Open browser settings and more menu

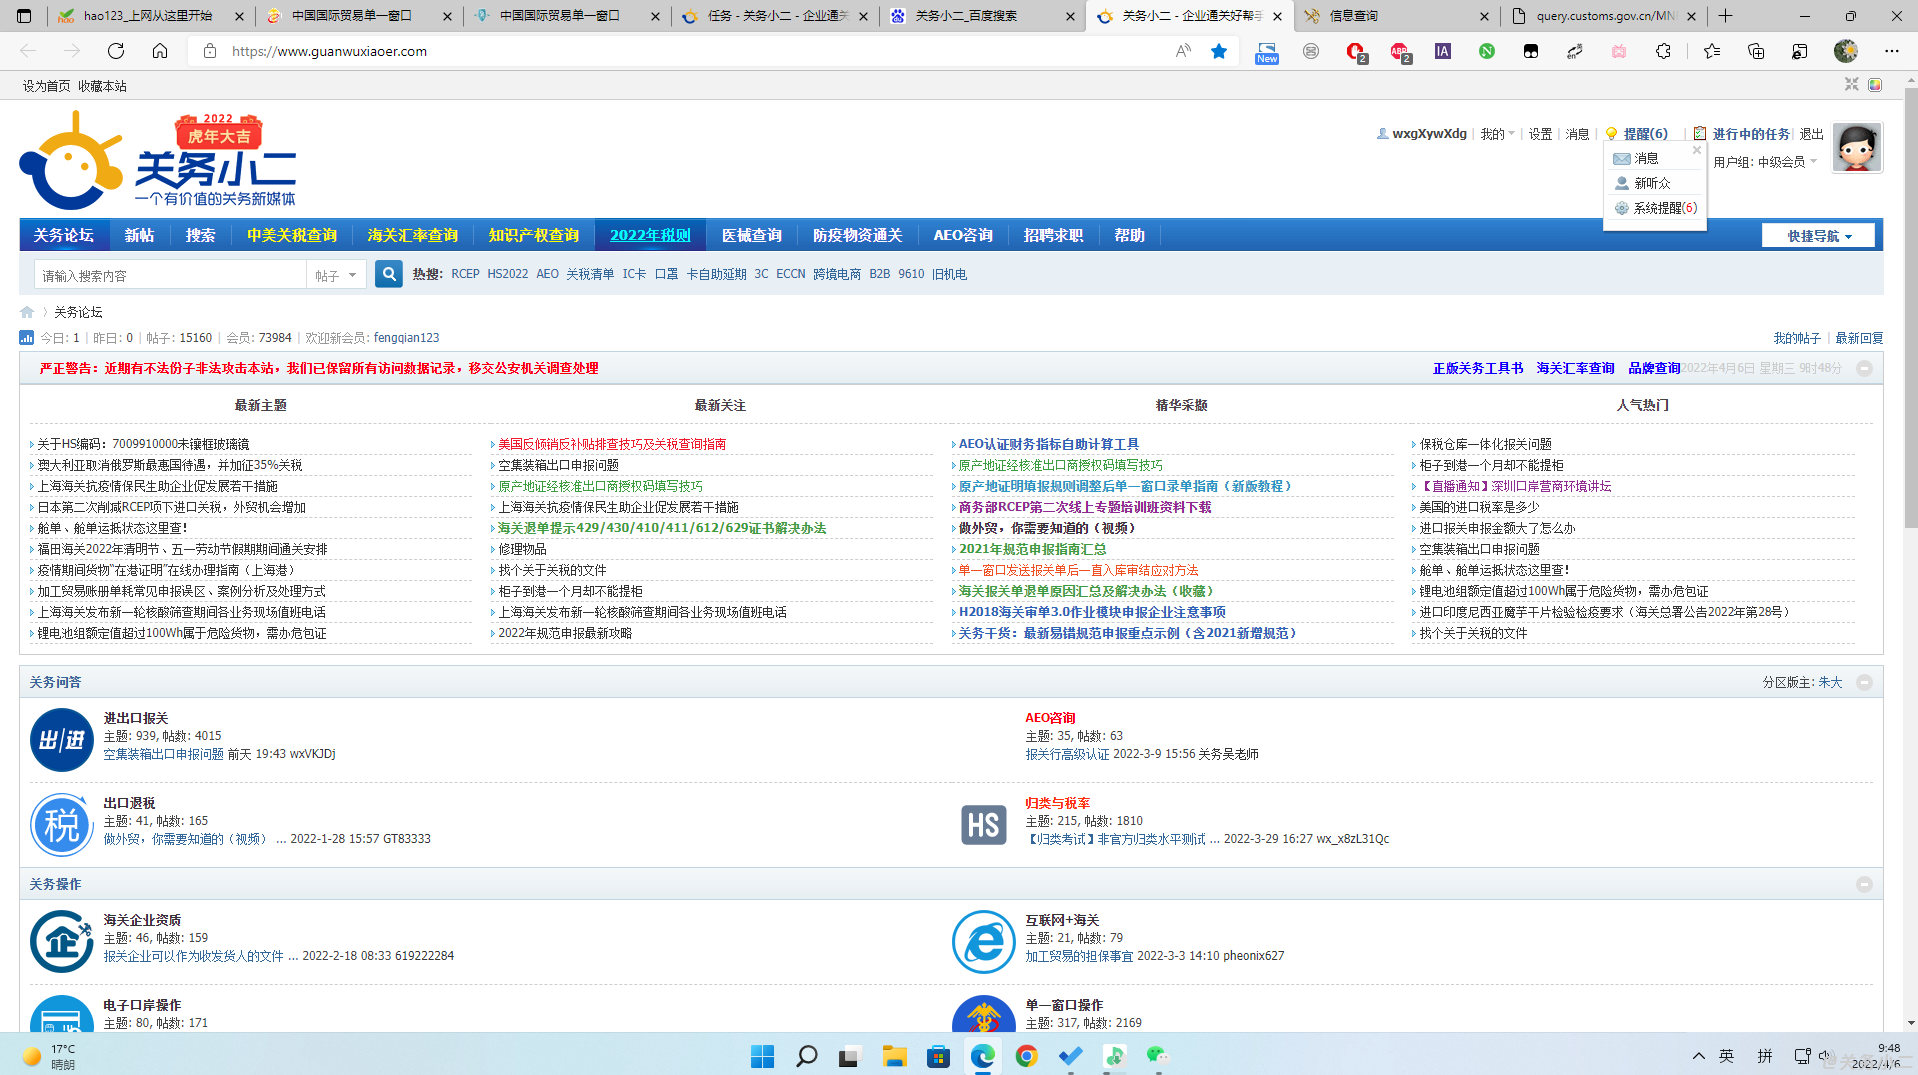click(1892, 51)
